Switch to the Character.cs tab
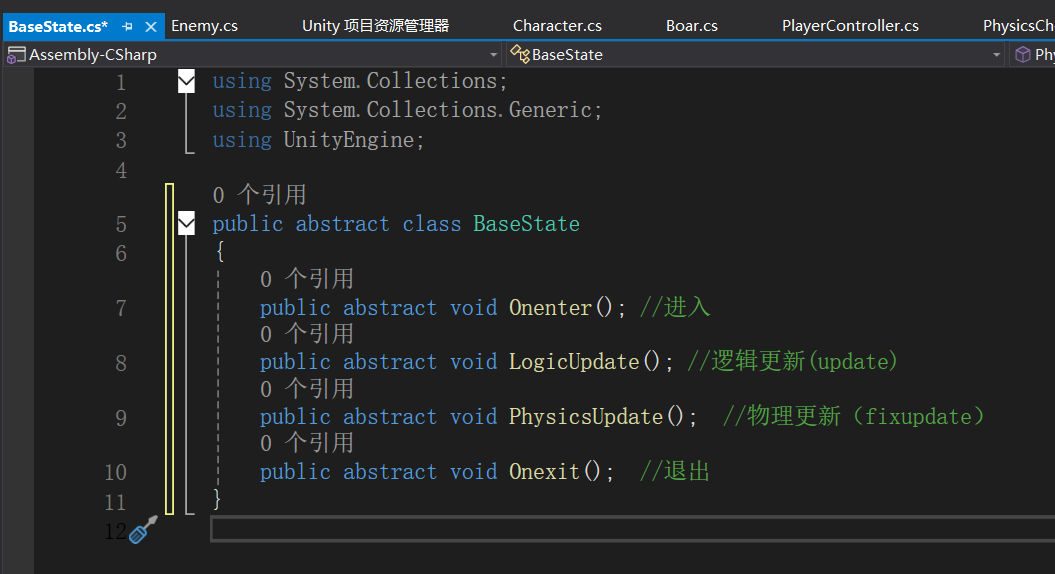 click(x=557, y=26)
